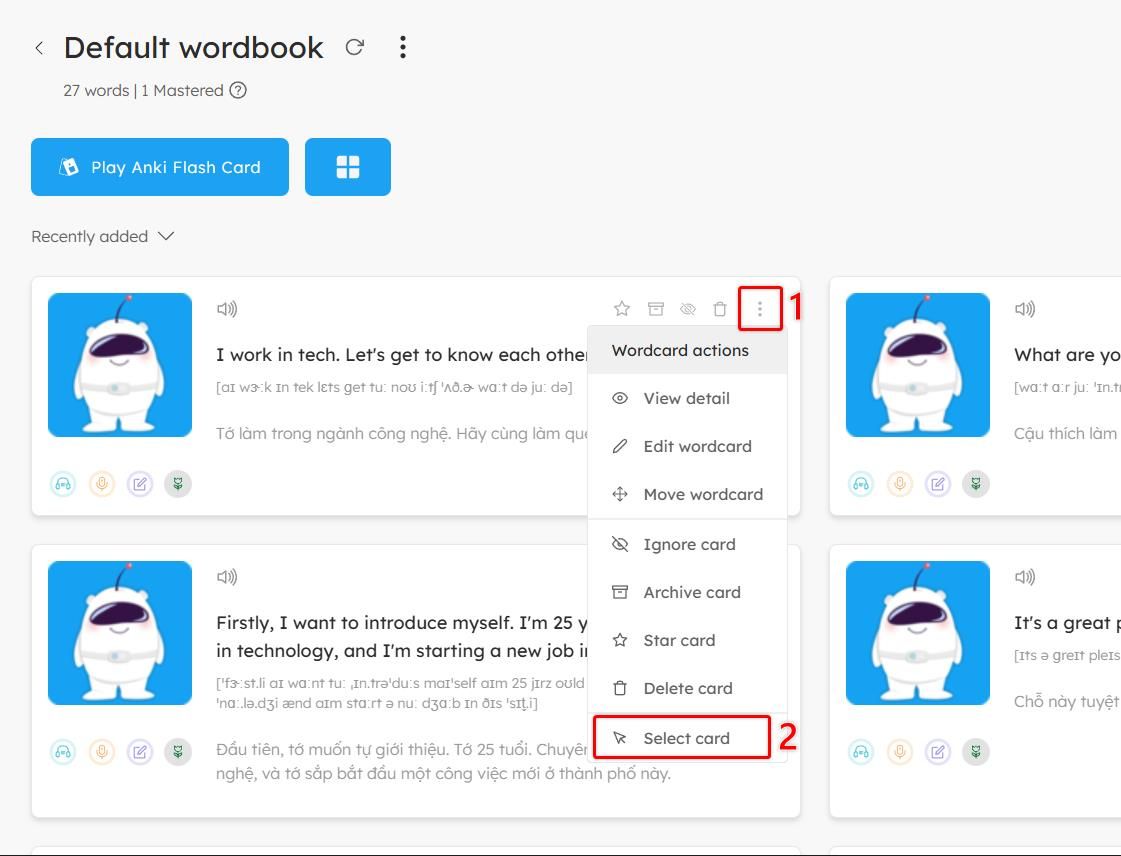Toggle ignore eye icon on first card
Viewport: 1121px width, 856px height.
point(688,309)
